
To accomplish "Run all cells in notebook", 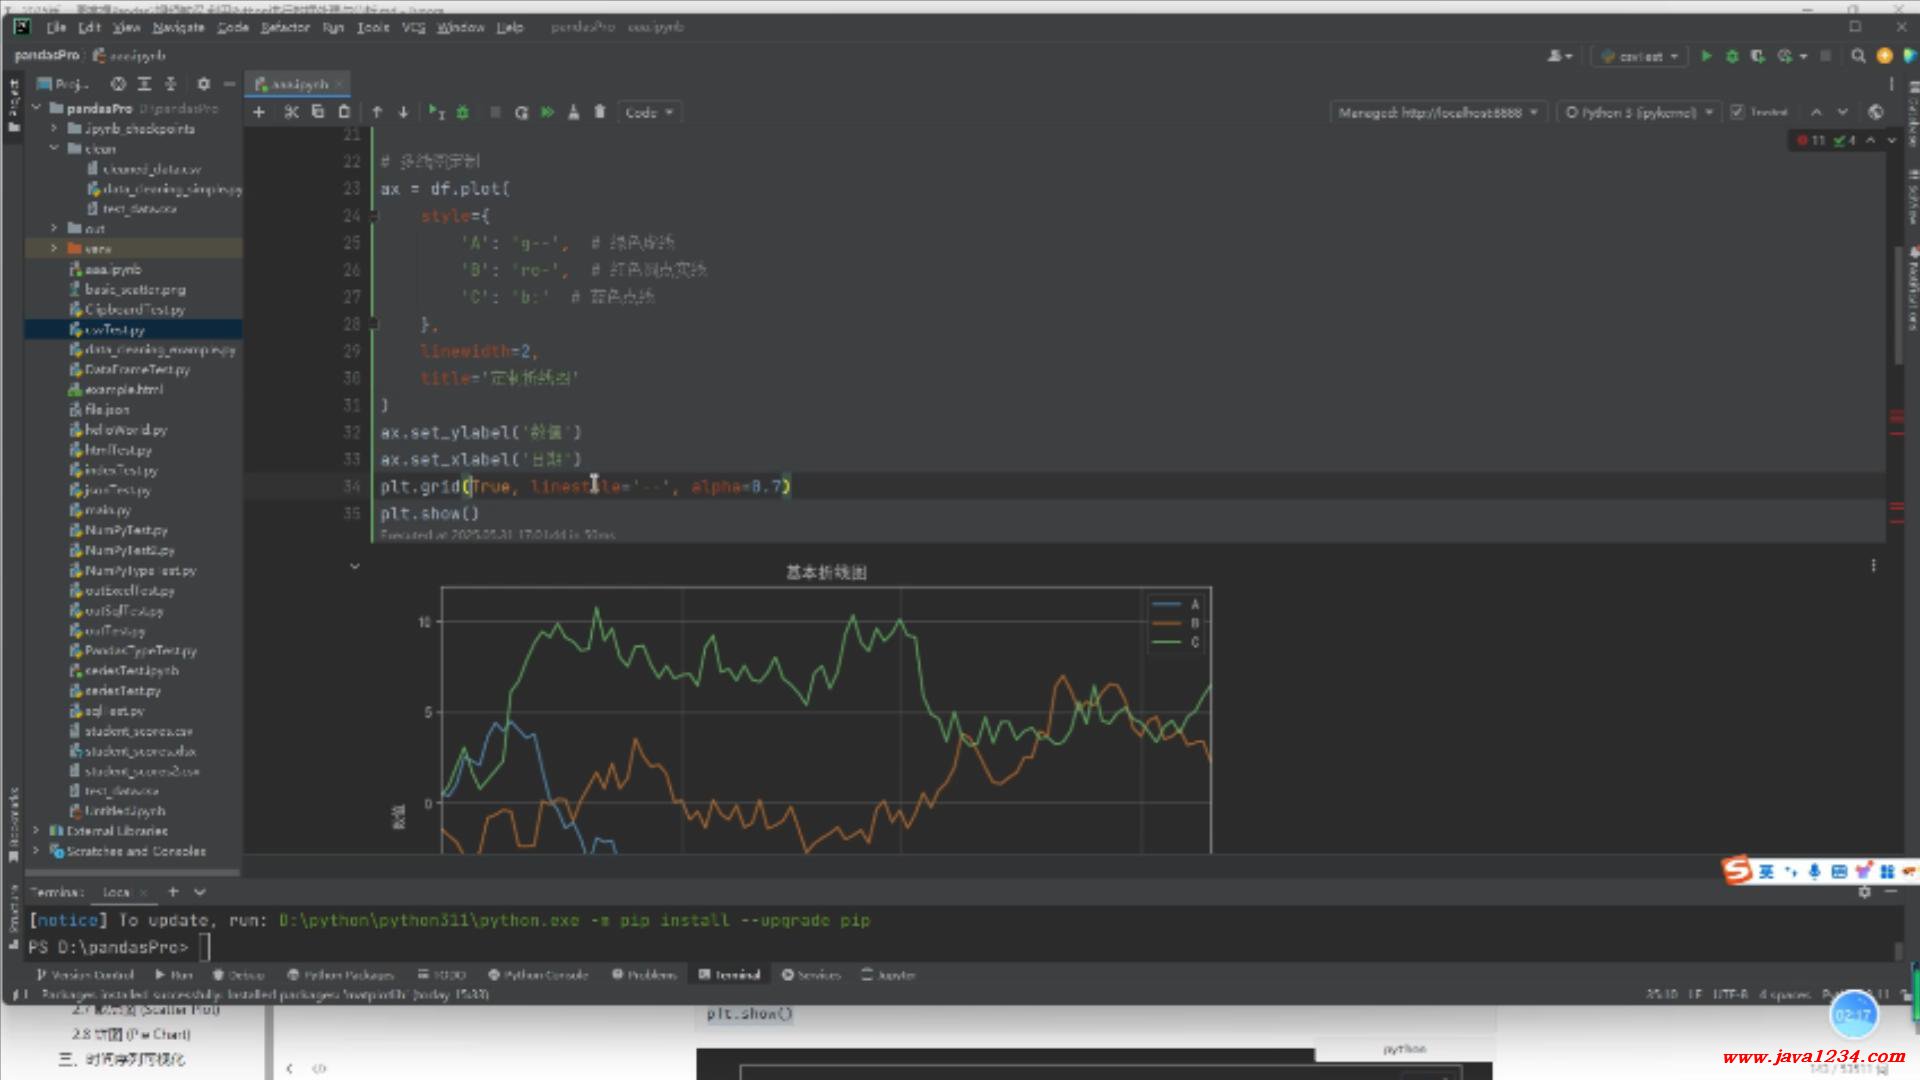I will pos(547,112).
